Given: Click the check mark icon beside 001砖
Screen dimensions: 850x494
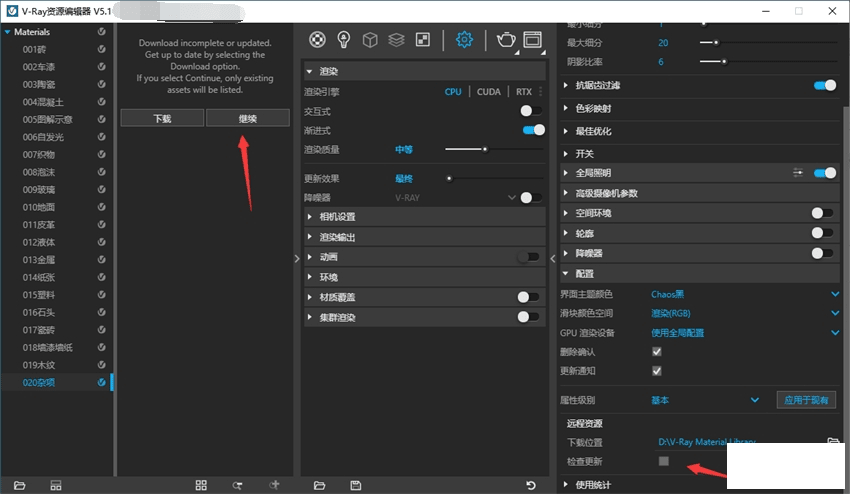Looking at the screenshot, I should click(x=101, y=49).
